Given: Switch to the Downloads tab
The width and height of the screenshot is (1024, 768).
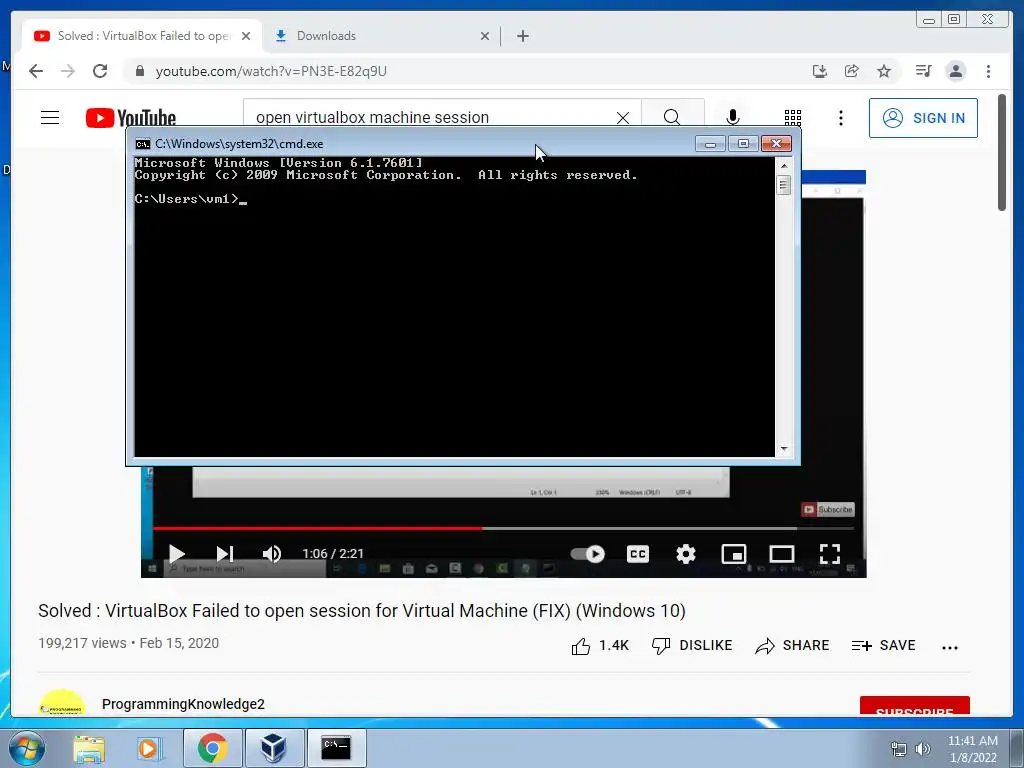Looking at the screenshot, I should pos(382,36).
